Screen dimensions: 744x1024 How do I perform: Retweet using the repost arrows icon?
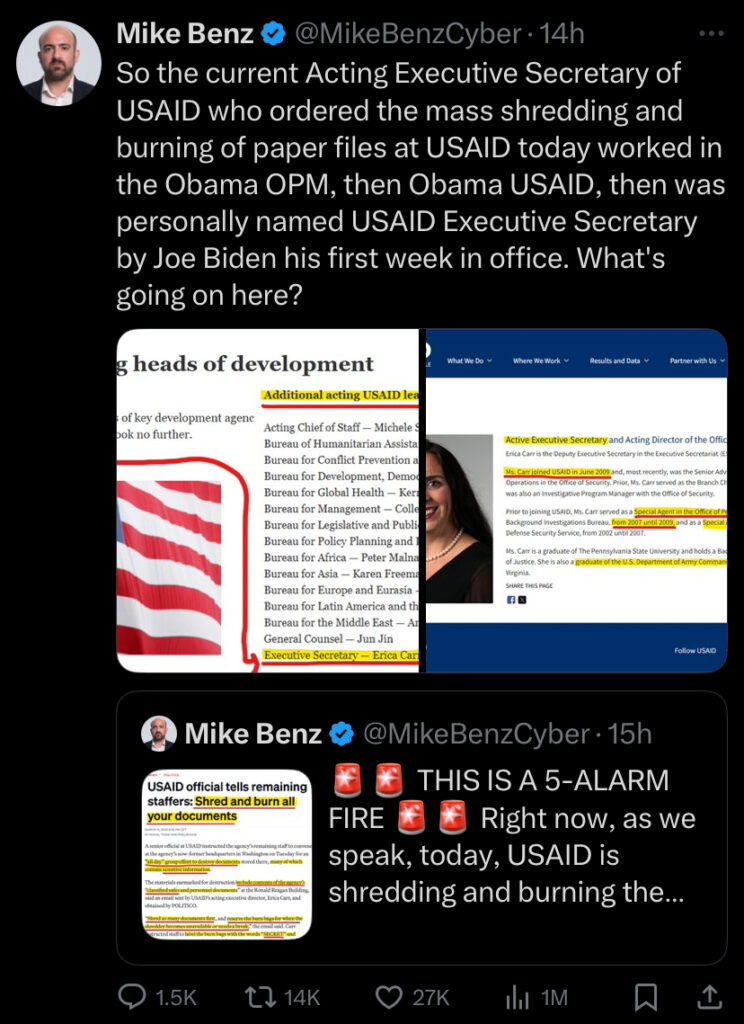[x=259, y=997]
